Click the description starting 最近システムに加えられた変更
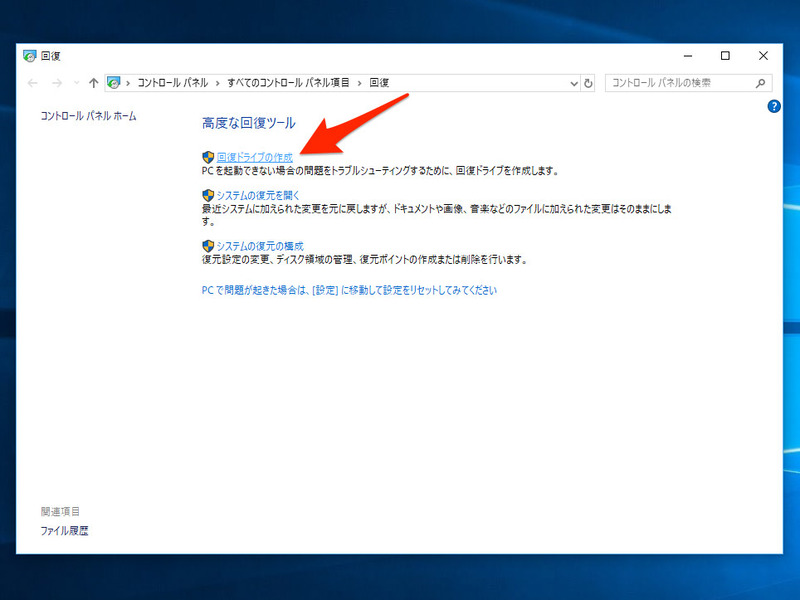Viewport: 800px width, 600px height. (x=437, y=215)
